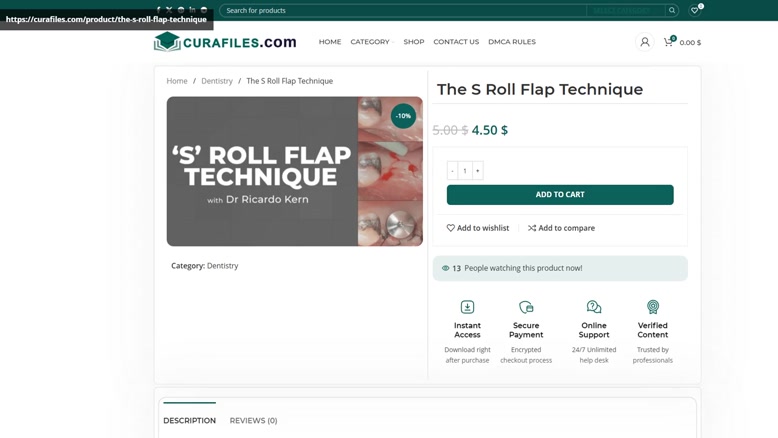Open the user account icon
The image size is (778, 438).
pos(645,42)
